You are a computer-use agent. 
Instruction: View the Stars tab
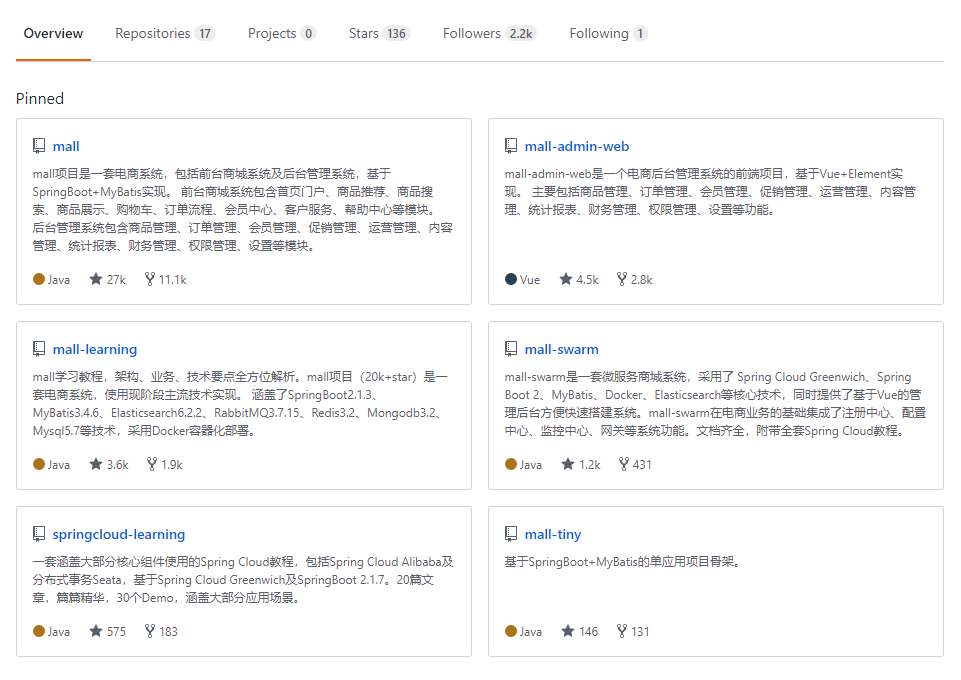click(379, 34)
